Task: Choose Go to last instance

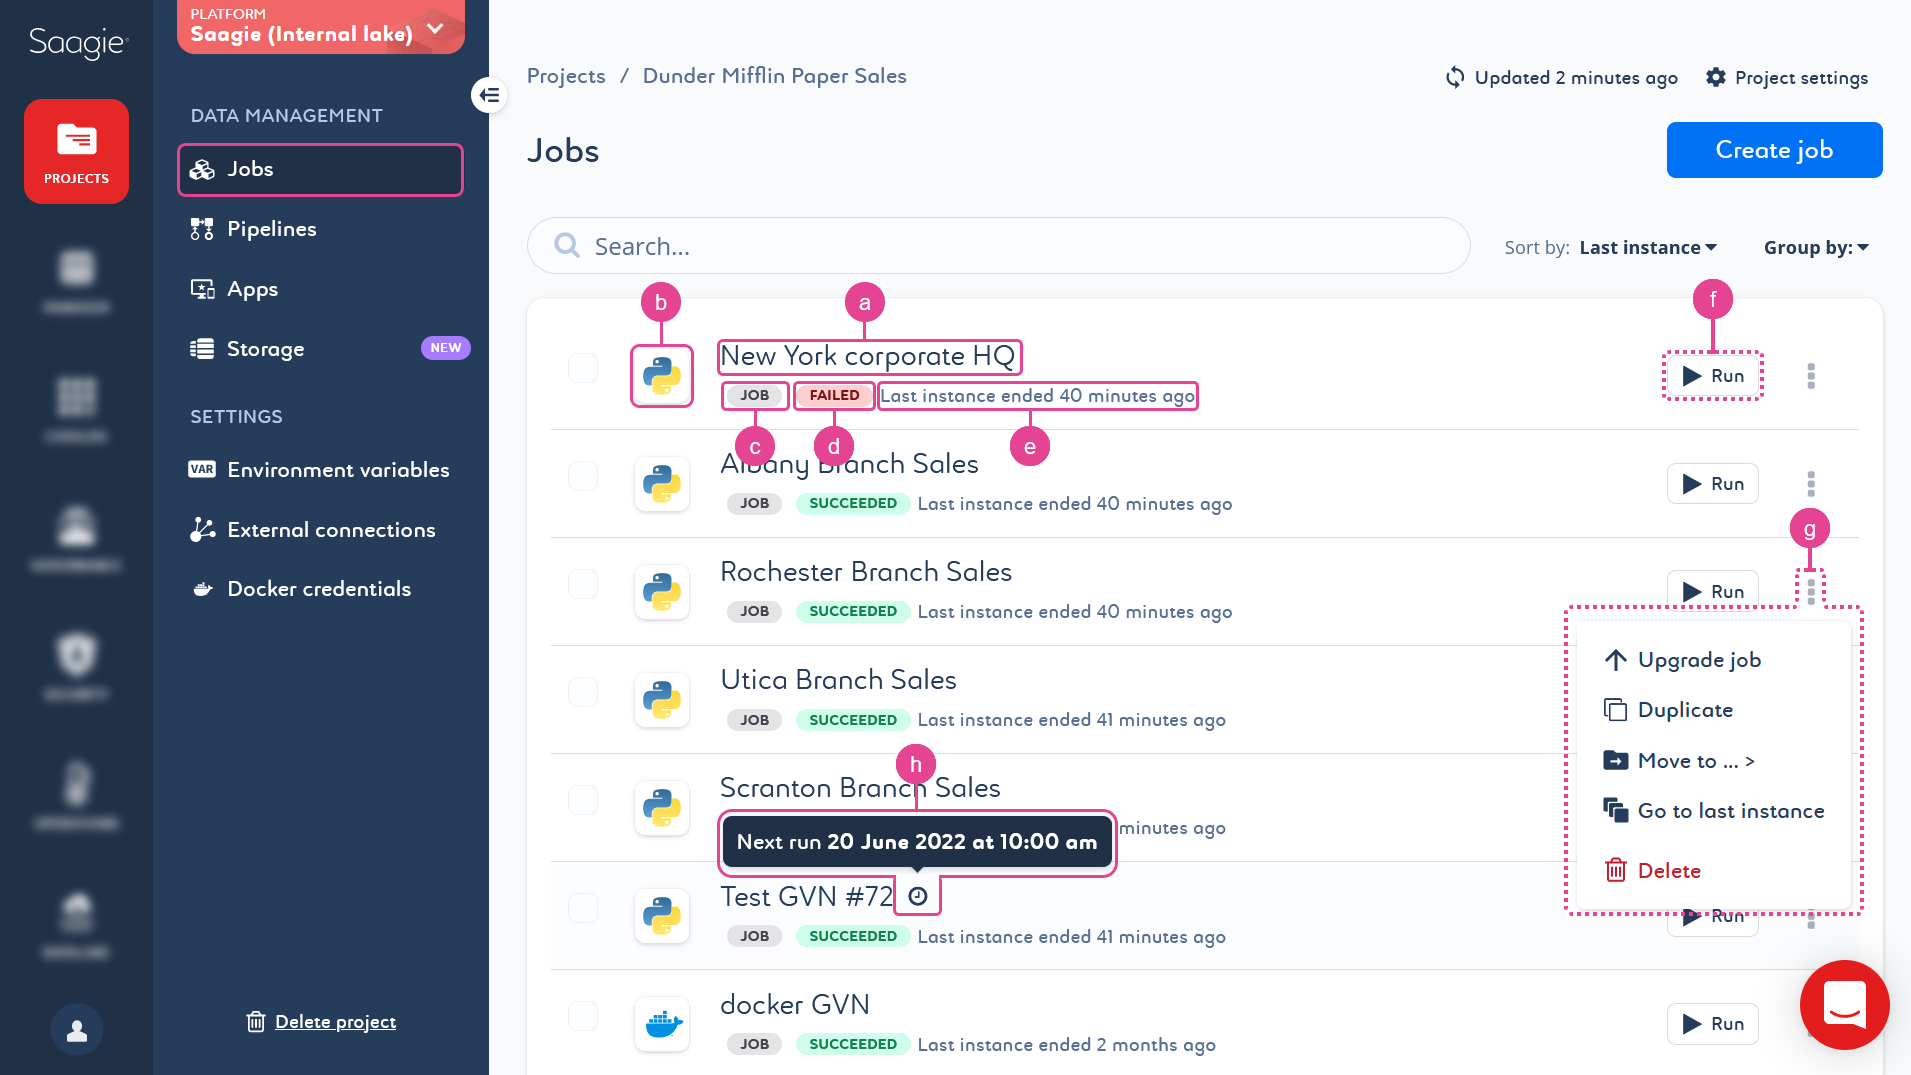Action: [x=1714, y=811]
